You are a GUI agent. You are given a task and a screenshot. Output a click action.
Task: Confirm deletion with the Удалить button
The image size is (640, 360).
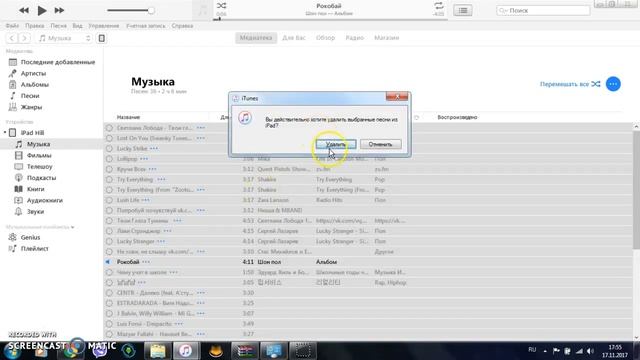(336, 144)
